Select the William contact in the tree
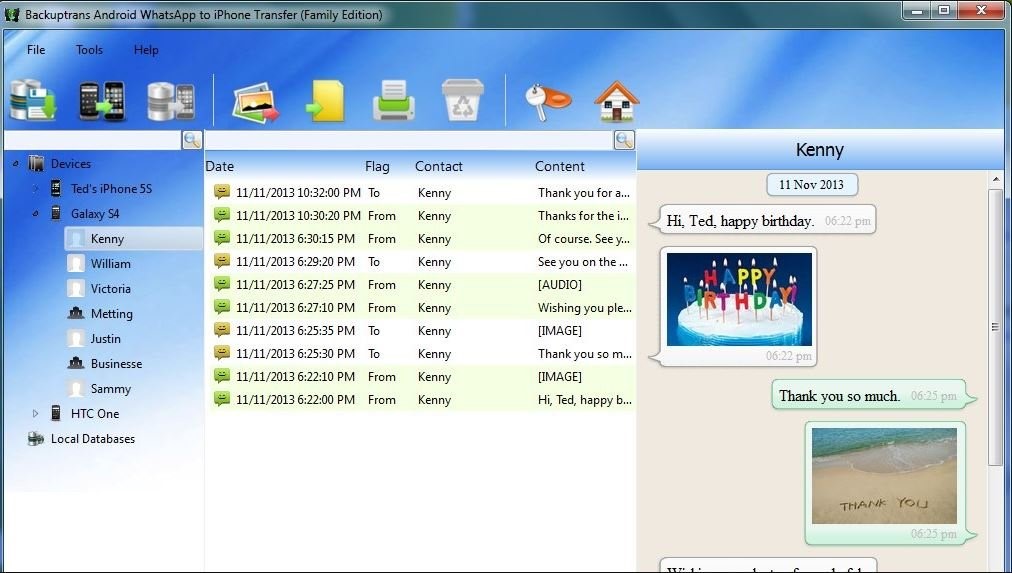The width and height of the screenshot is (1012, 573). (110, 263)
